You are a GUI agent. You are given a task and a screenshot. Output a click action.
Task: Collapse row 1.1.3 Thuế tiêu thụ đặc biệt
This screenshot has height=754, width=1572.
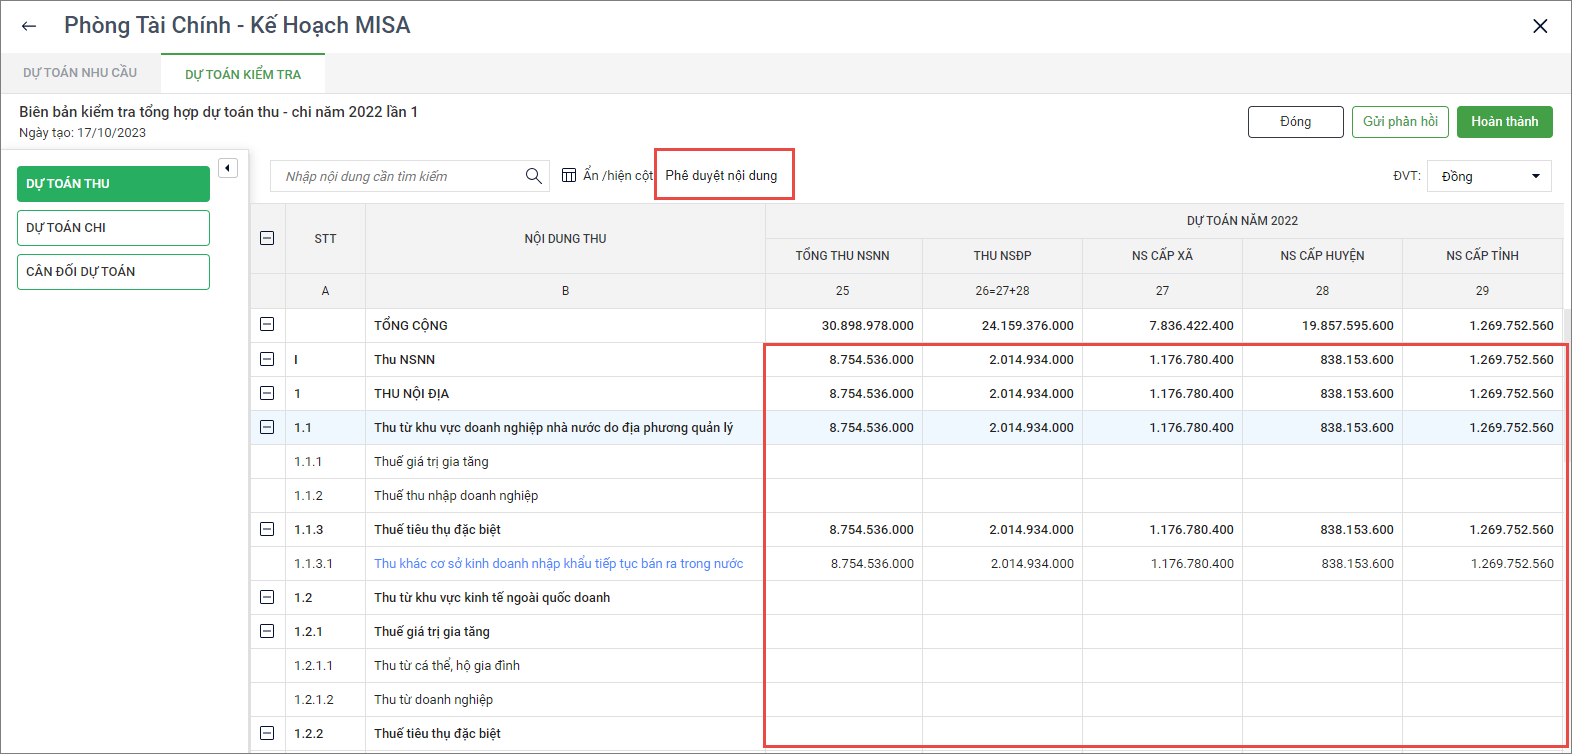coord(267,529)
